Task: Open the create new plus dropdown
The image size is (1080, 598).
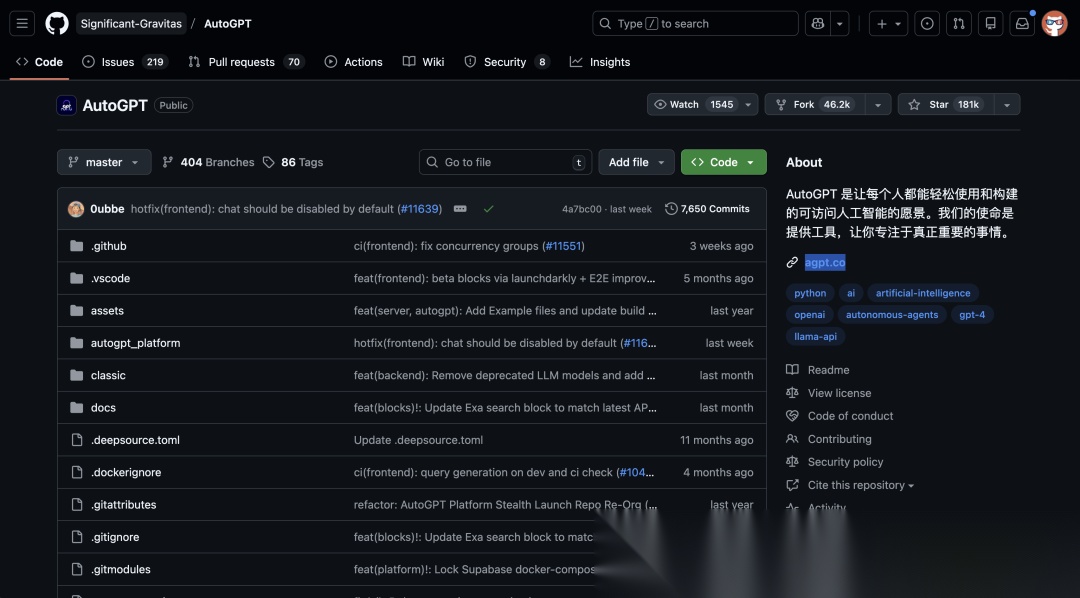Action: pyautogui.click(x=889, y=23)
